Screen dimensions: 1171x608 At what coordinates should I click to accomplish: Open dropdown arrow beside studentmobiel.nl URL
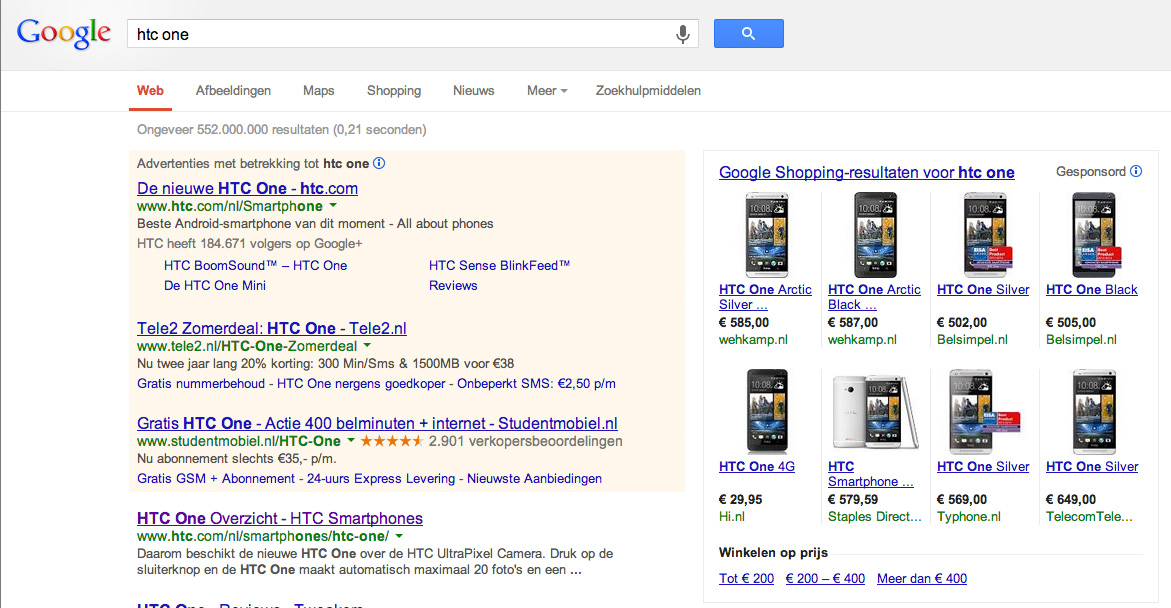[351, 441]
